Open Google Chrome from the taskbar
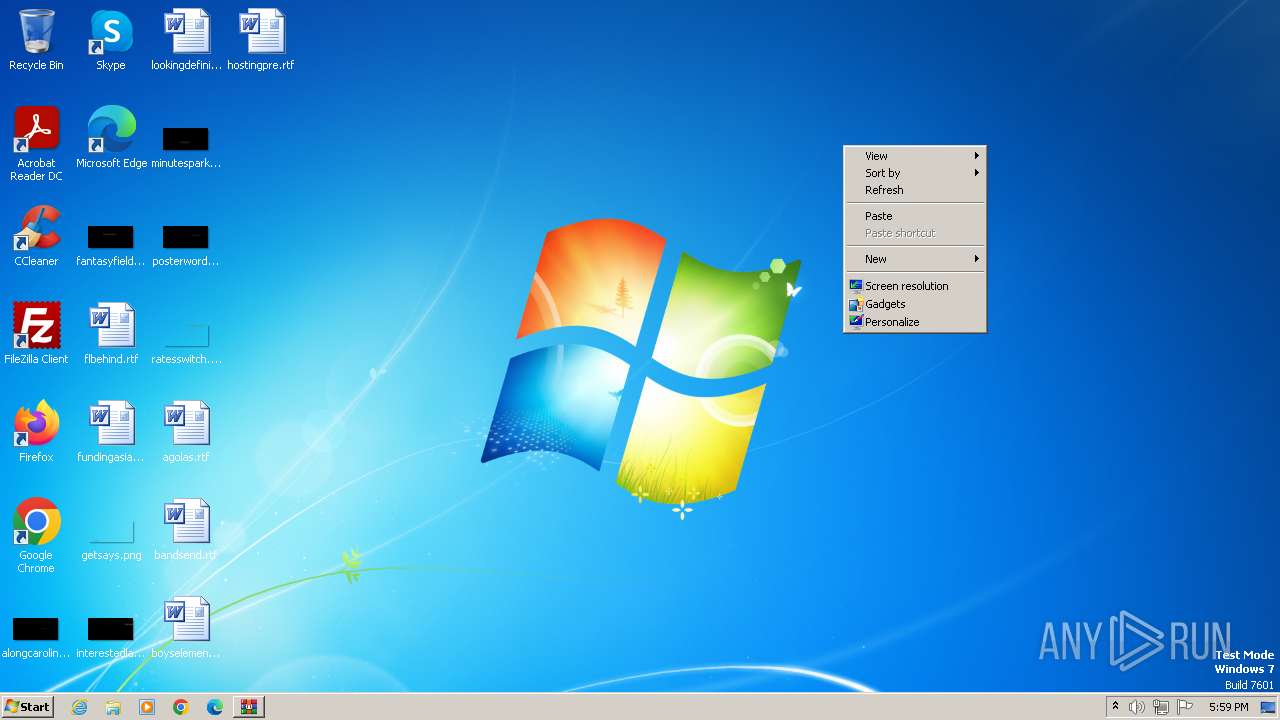The image size is (1280, 720). [x=181, y=707]
